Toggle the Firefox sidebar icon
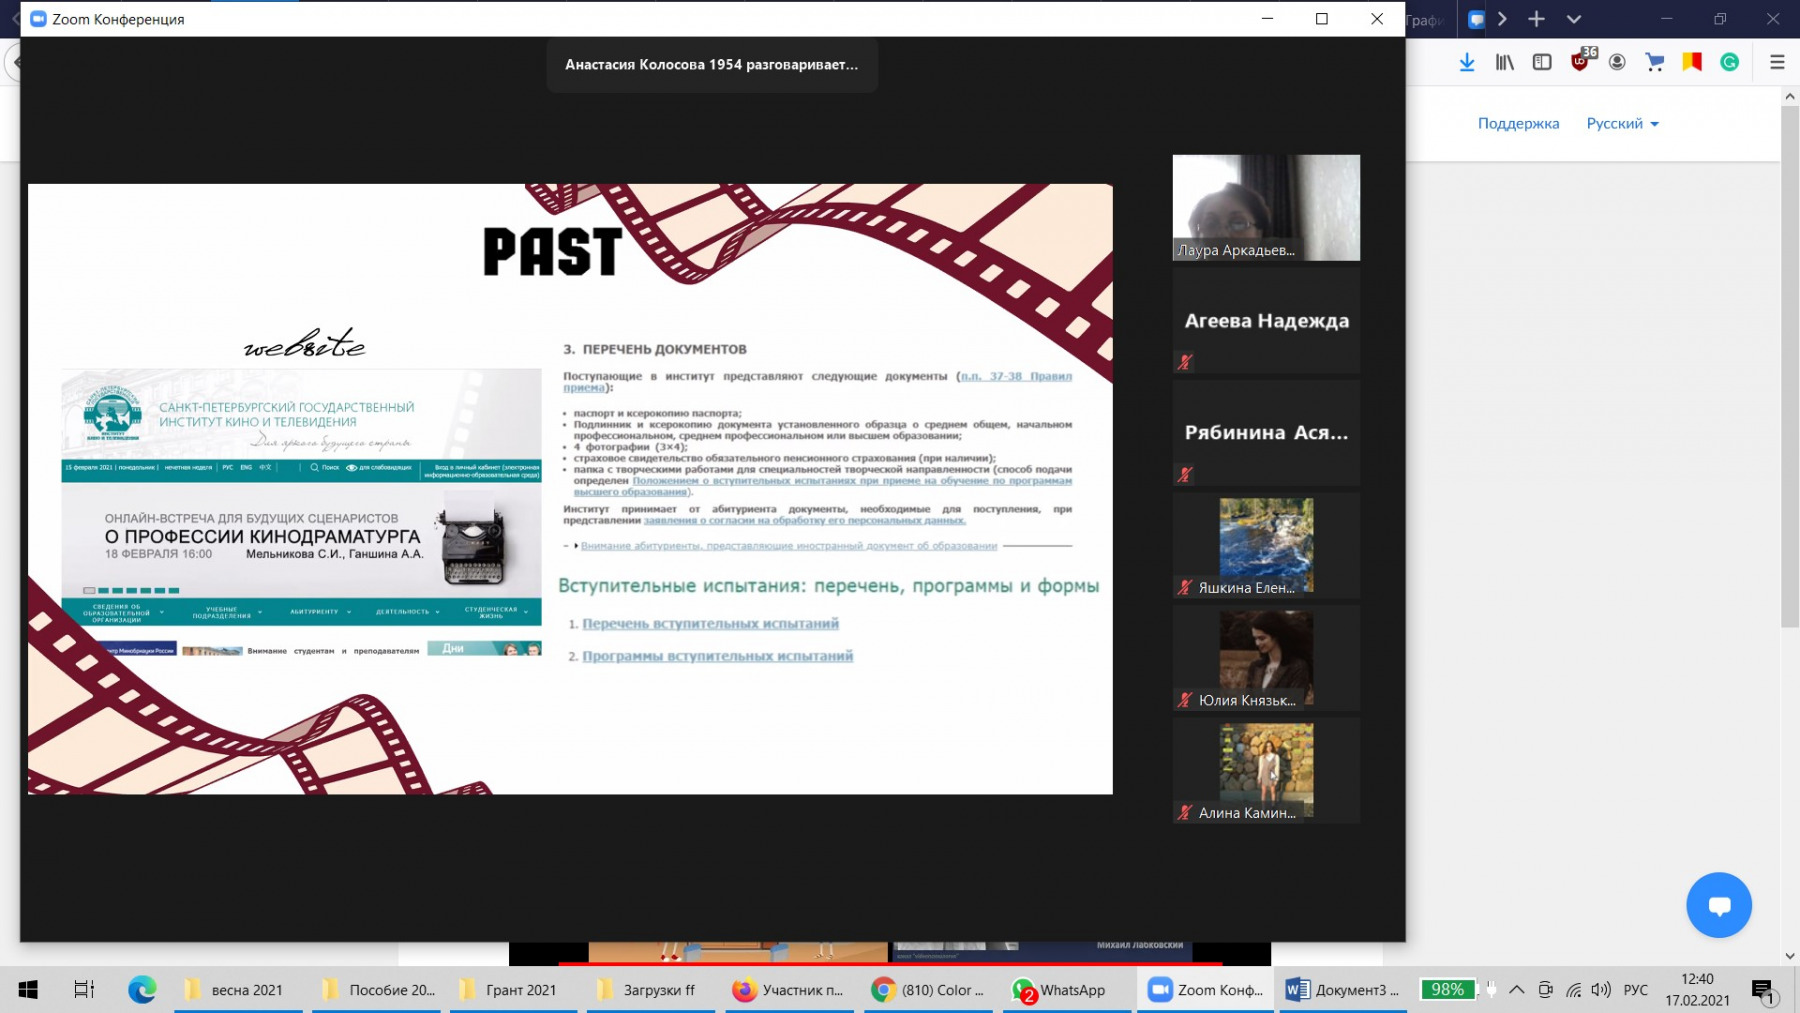The height and width of the screenshot is (1013, 1800). (1542, 62)
